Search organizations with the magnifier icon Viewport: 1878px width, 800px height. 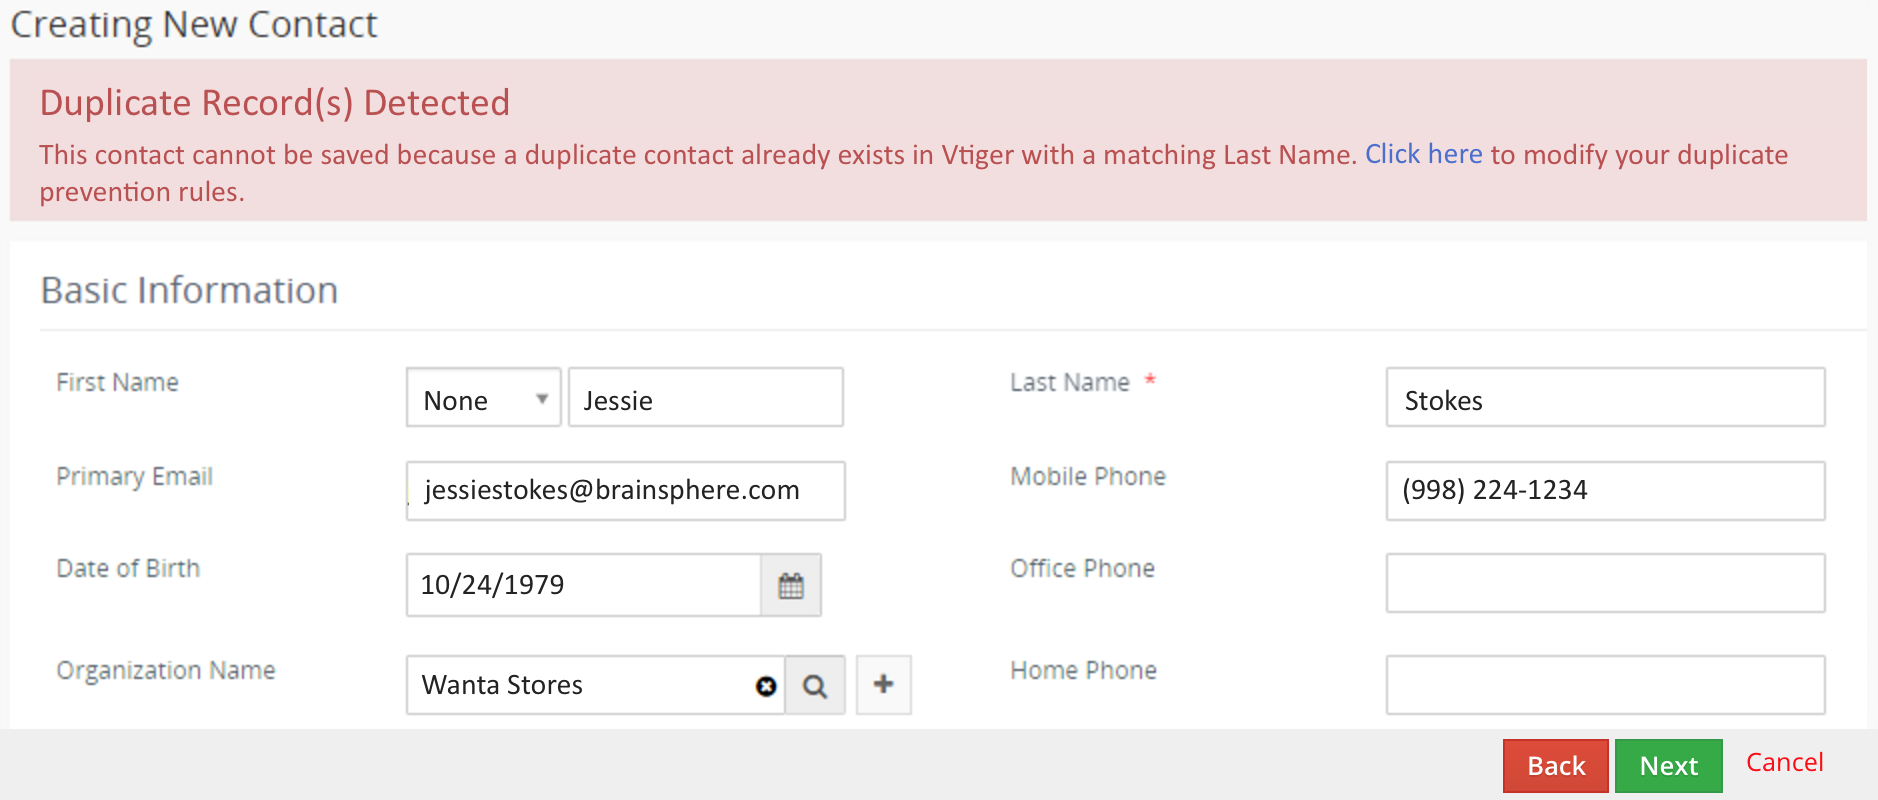(x=815, y=686)
